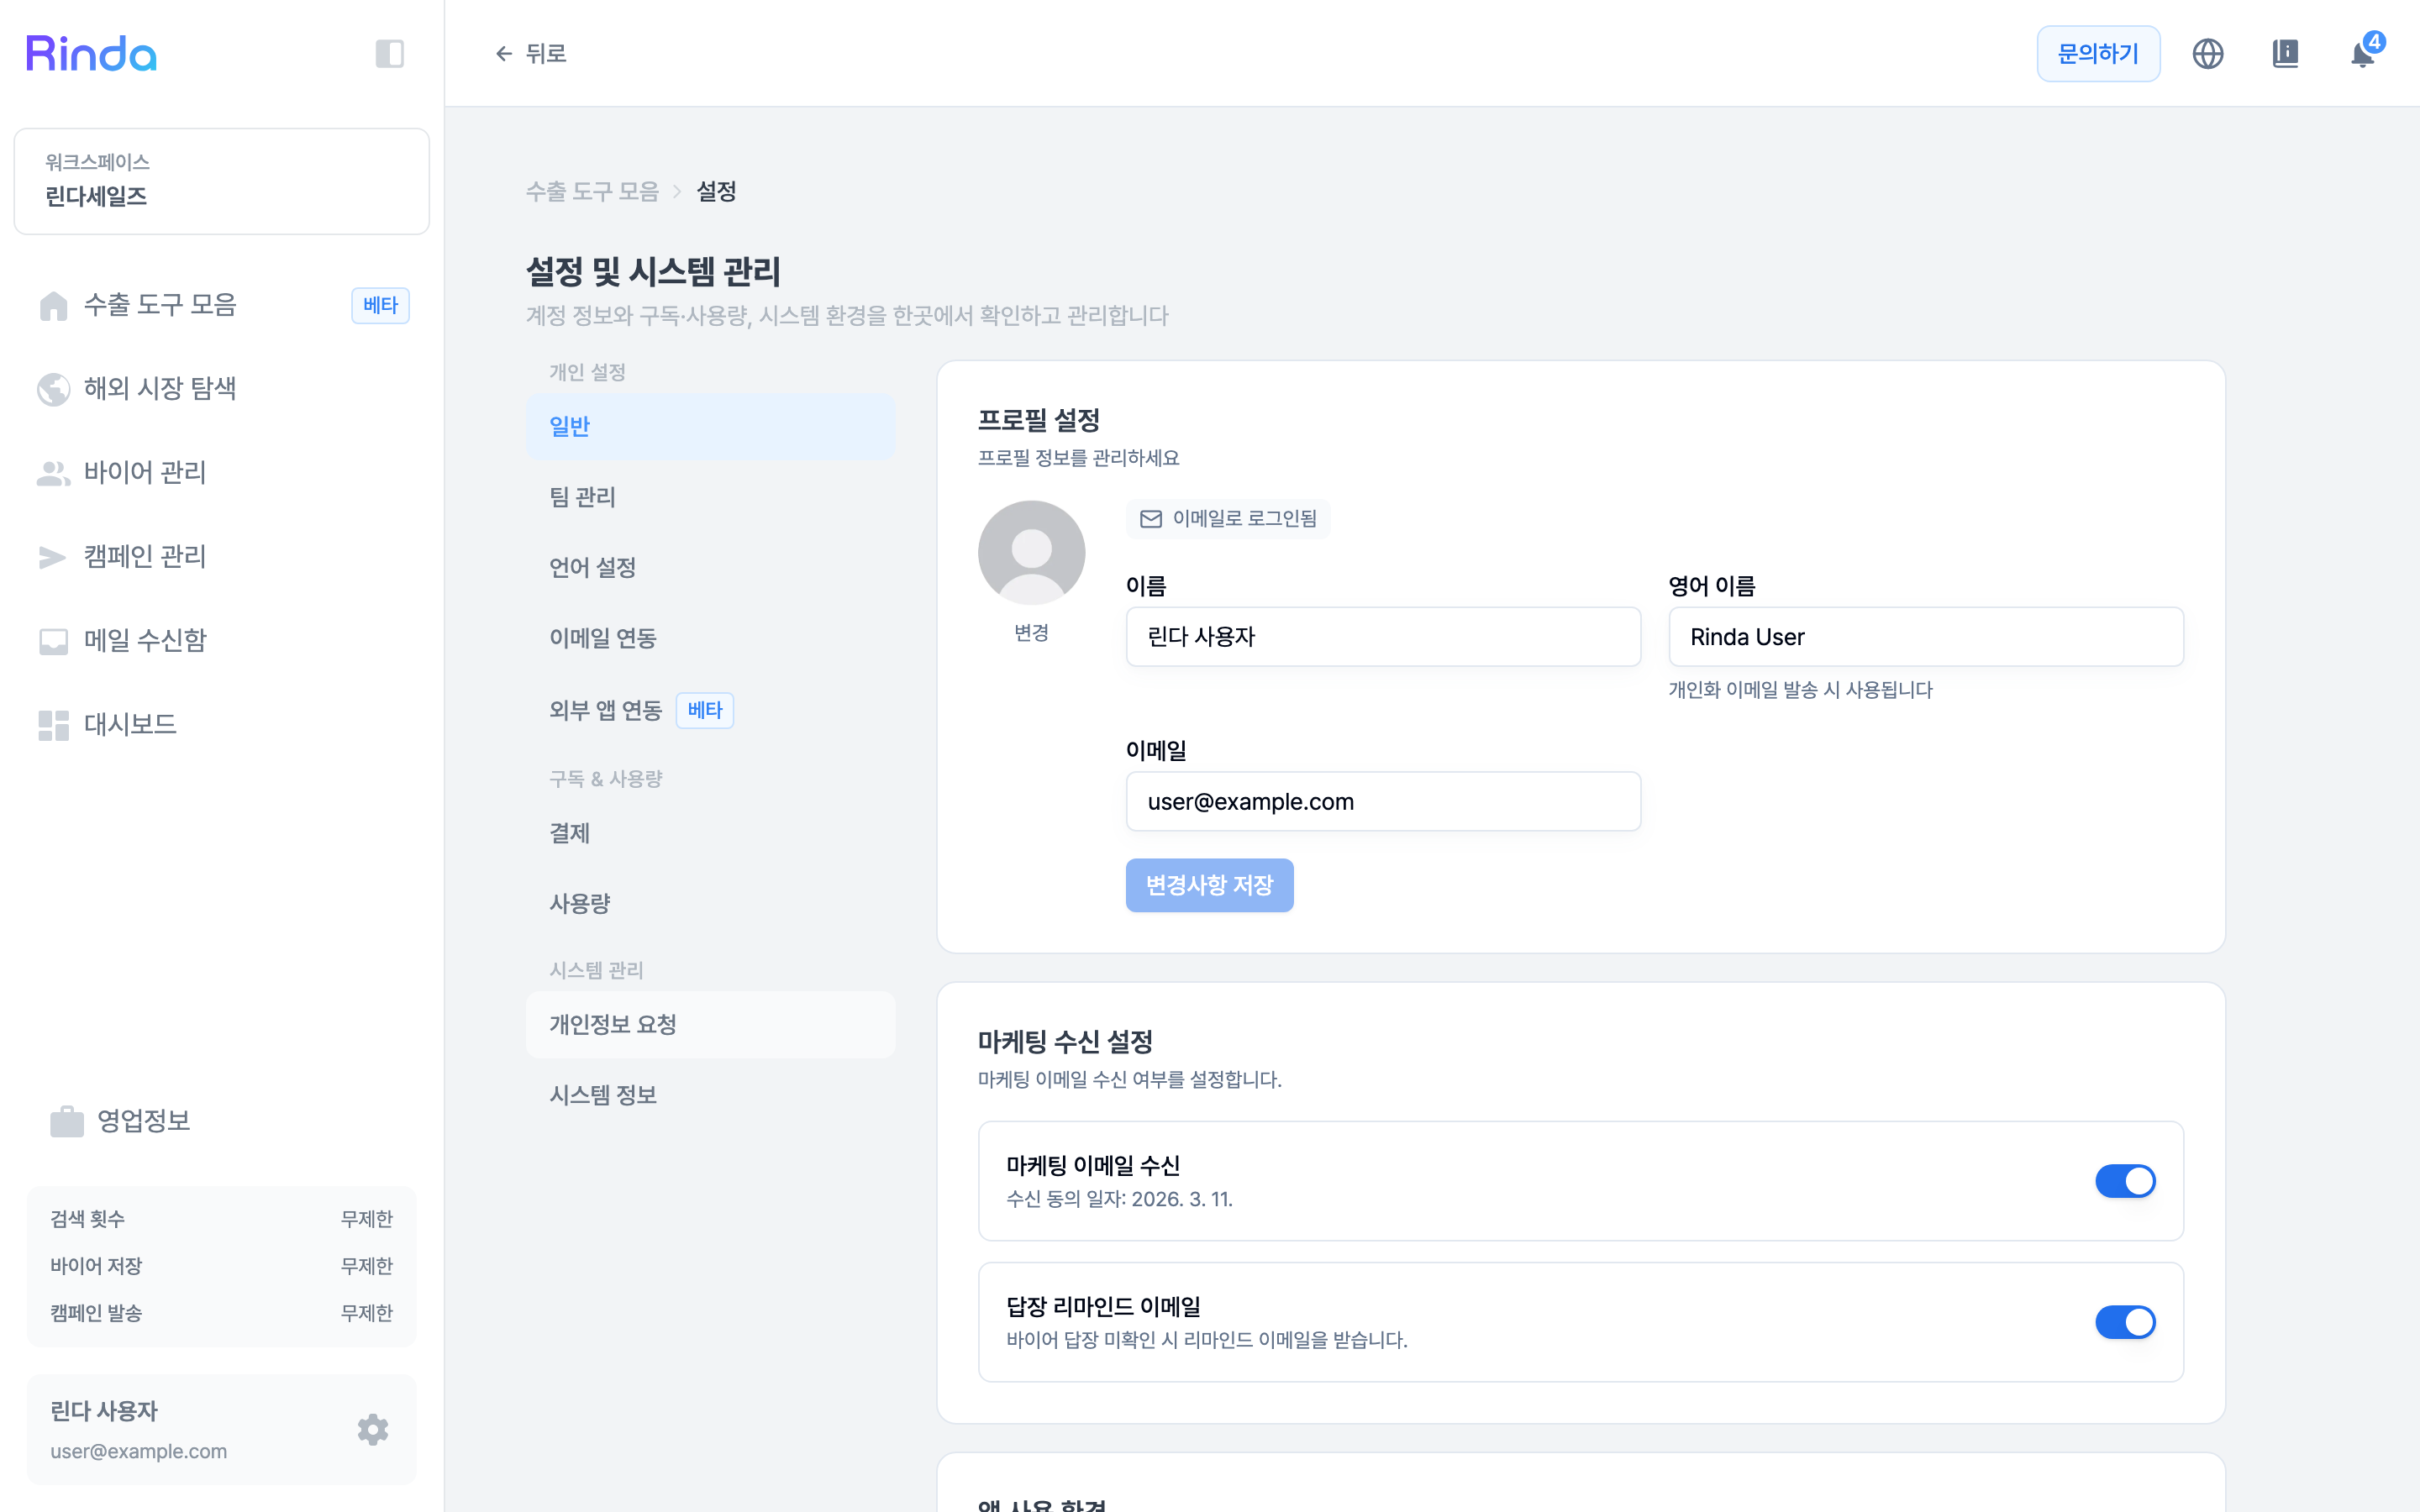Toggle 답장 리마인드 이메일 switch
The image size is (2420, 1512).
coord(2125,1322)
